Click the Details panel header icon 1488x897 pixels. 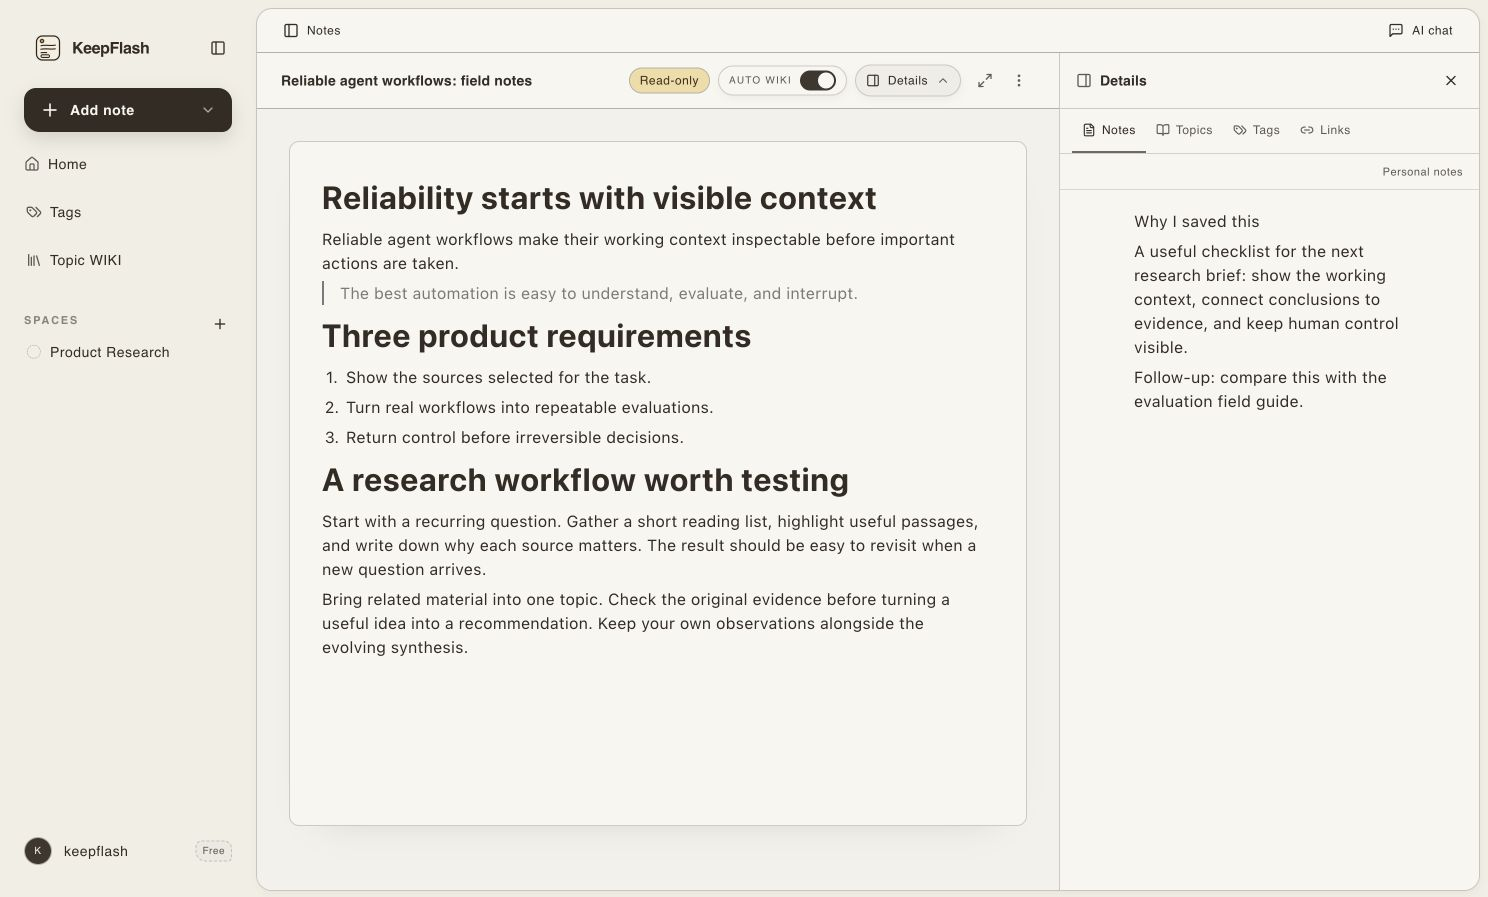(x=1084, y=81)
